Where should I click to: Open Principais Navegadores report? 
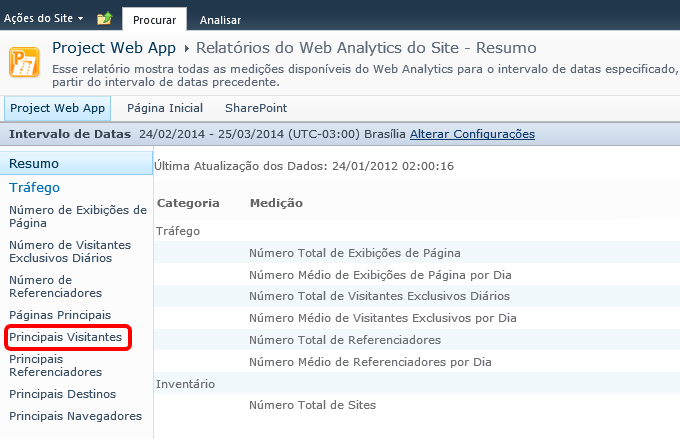[75, 416]
